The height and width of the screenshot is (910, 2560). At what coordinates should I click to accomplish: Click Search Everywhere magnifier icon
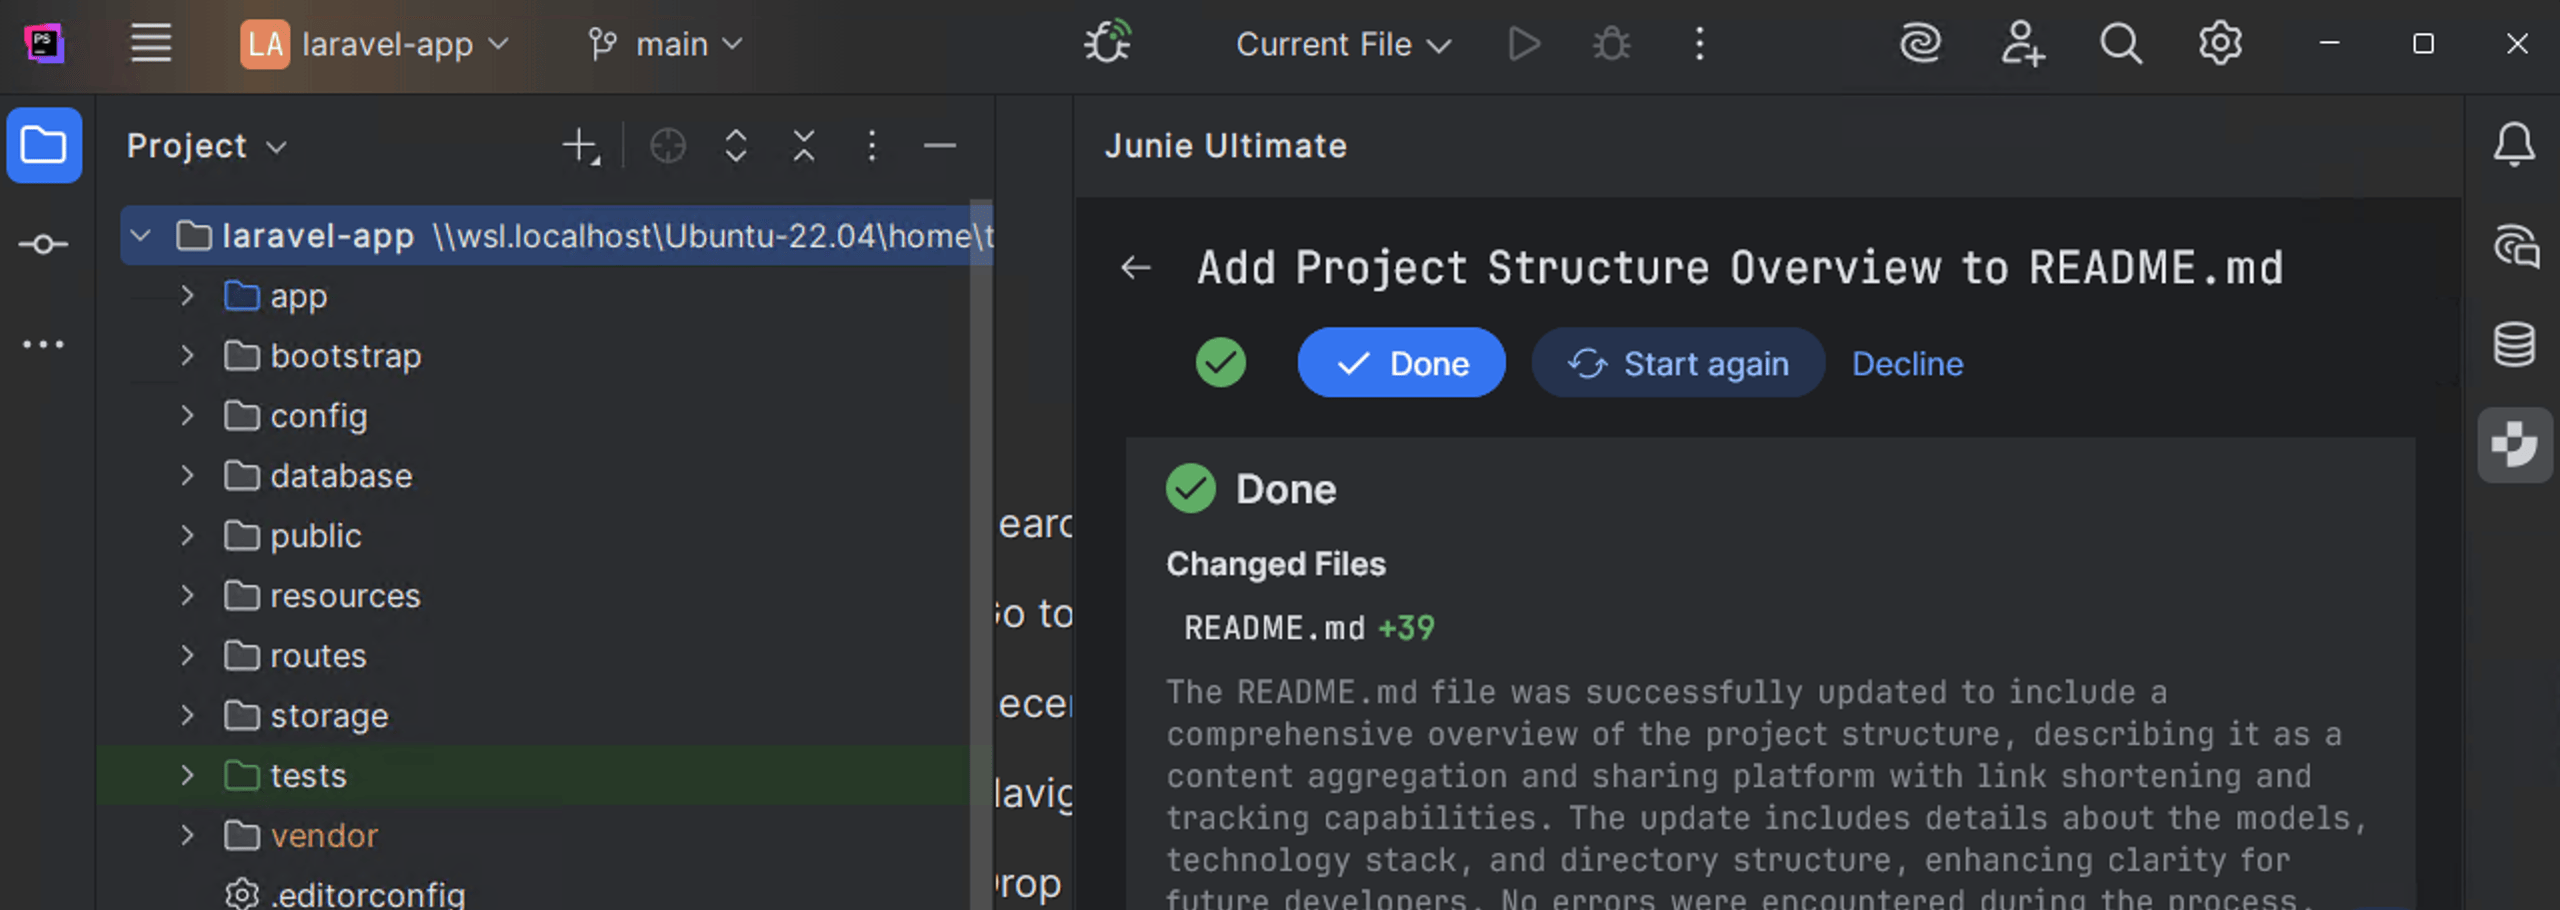point(2119,44)
